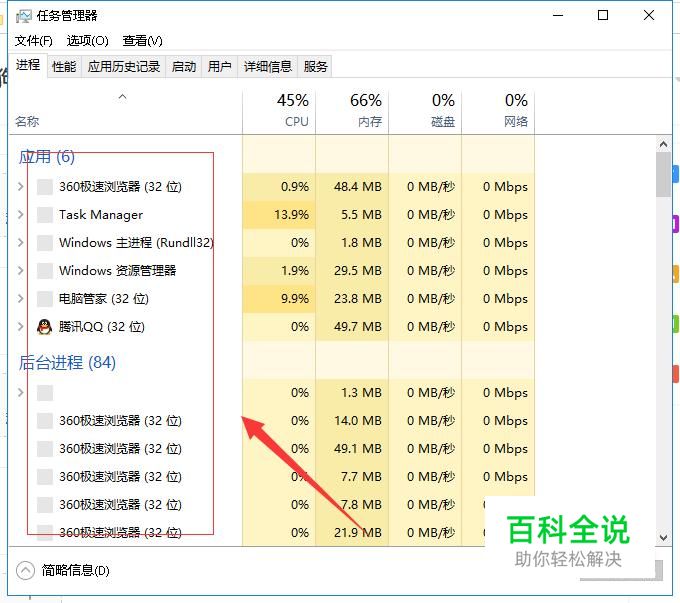Expand the unnamed first background process

tap(20, 393)
